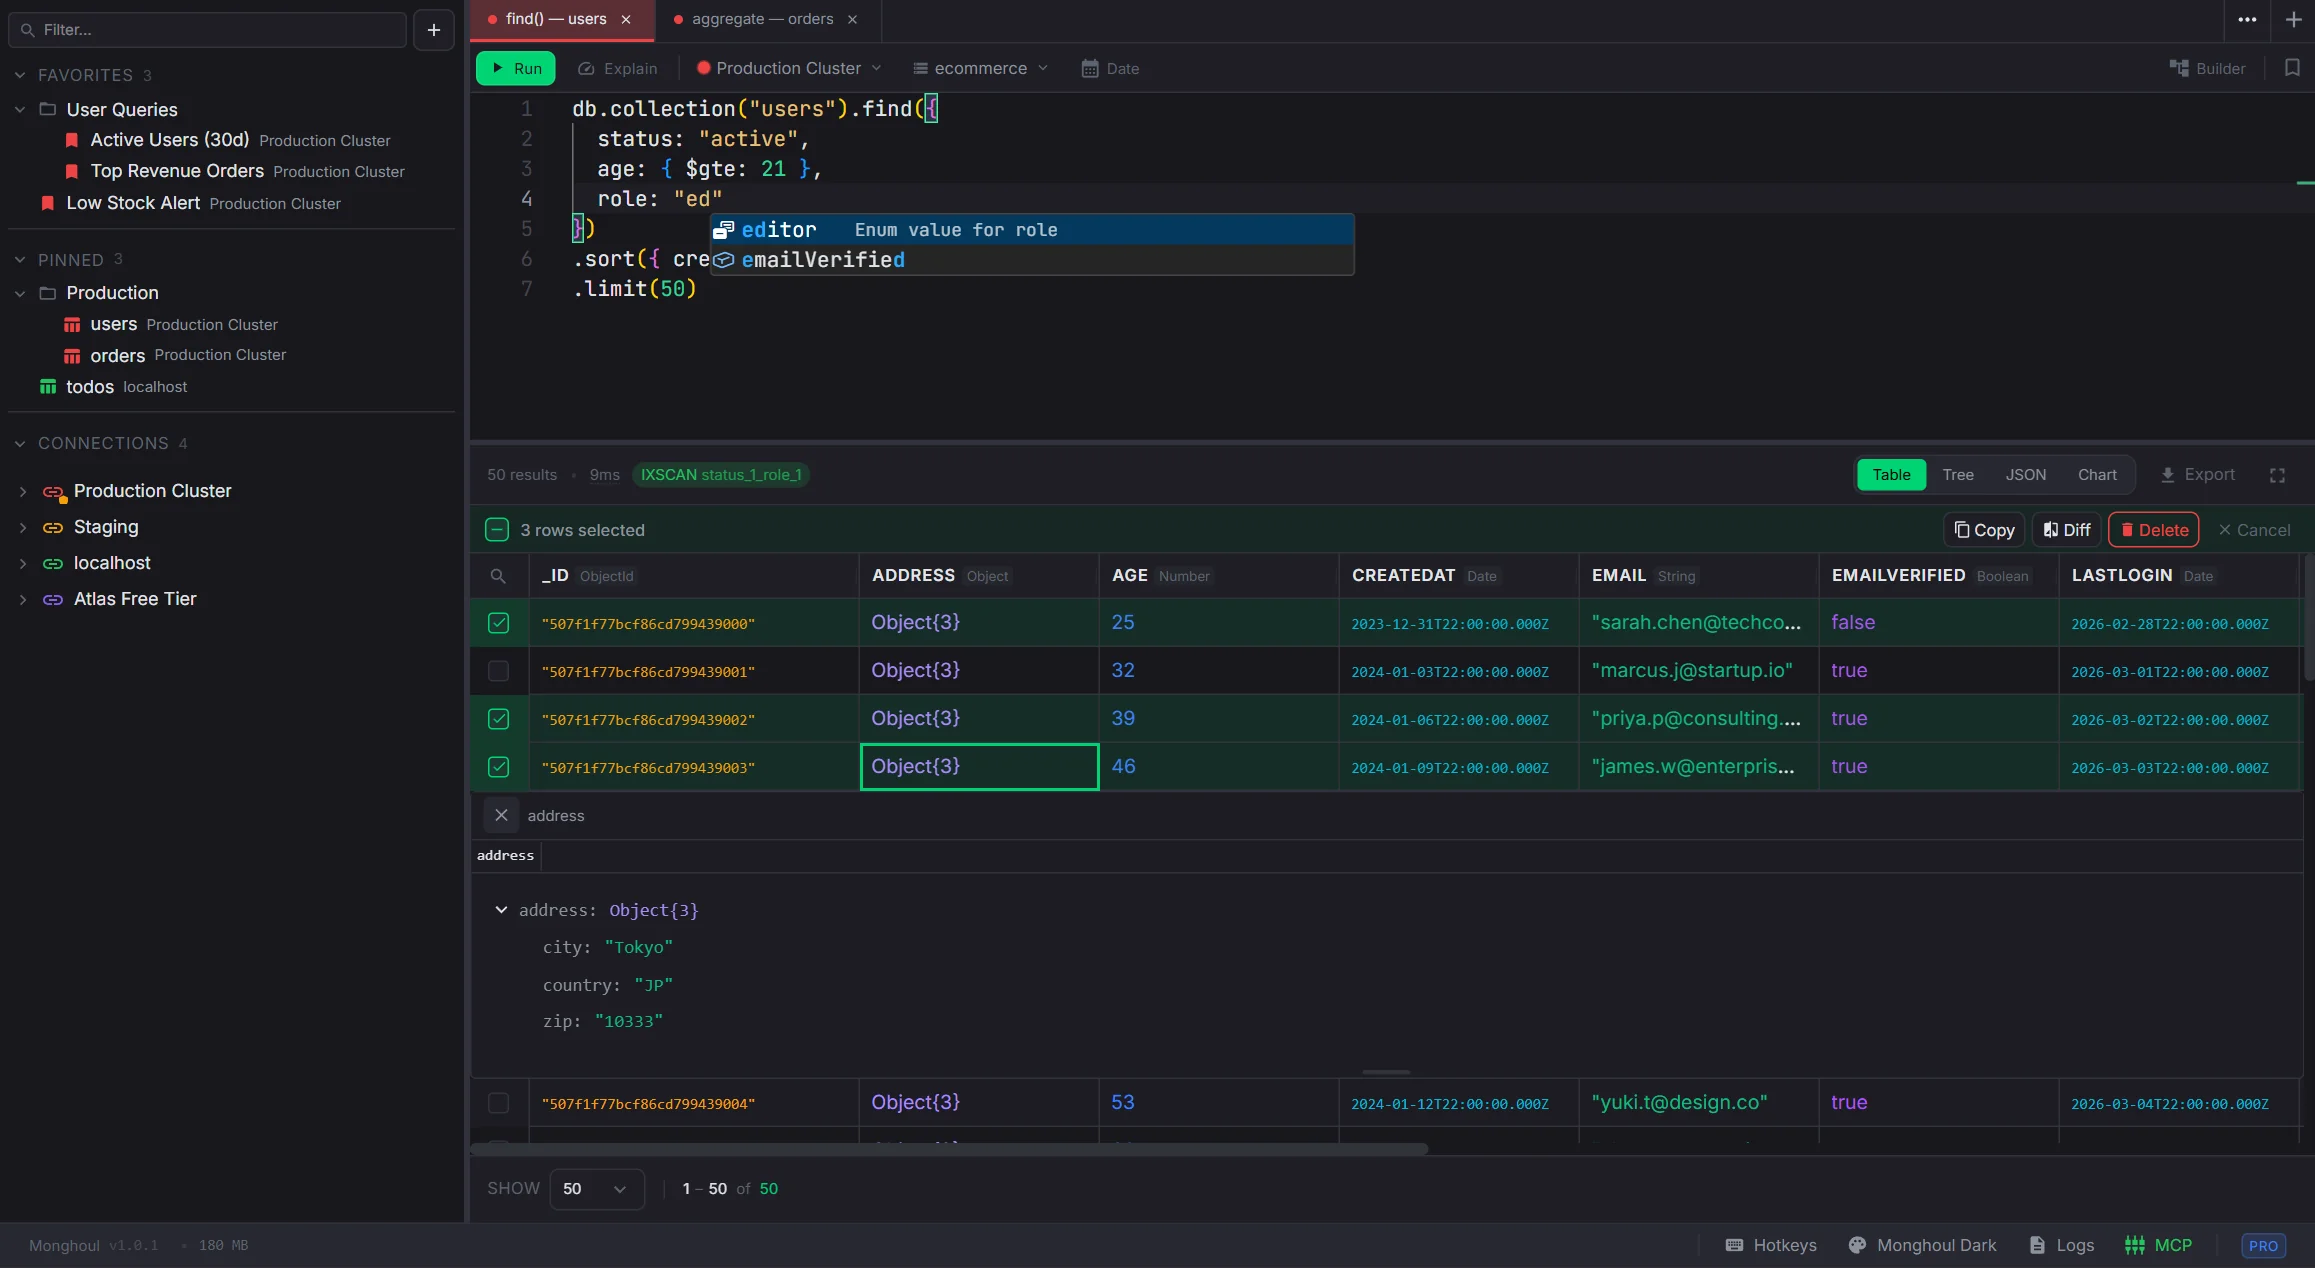The height and width of the screenshot is (1268, 2315).
Task: Click the horizontal scrollbar of results table
Action: point(949,1149)
